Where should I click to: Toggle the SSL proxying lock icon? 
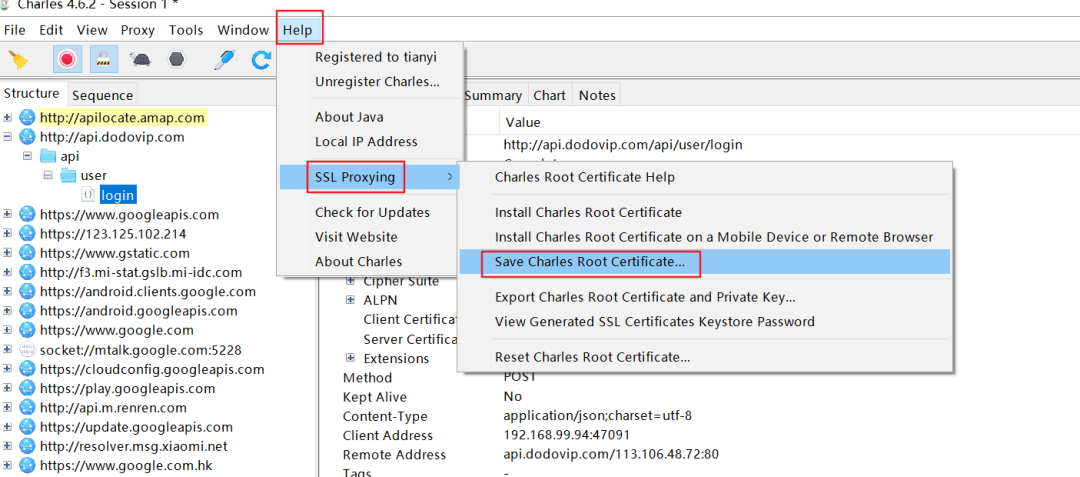[103, 60]
